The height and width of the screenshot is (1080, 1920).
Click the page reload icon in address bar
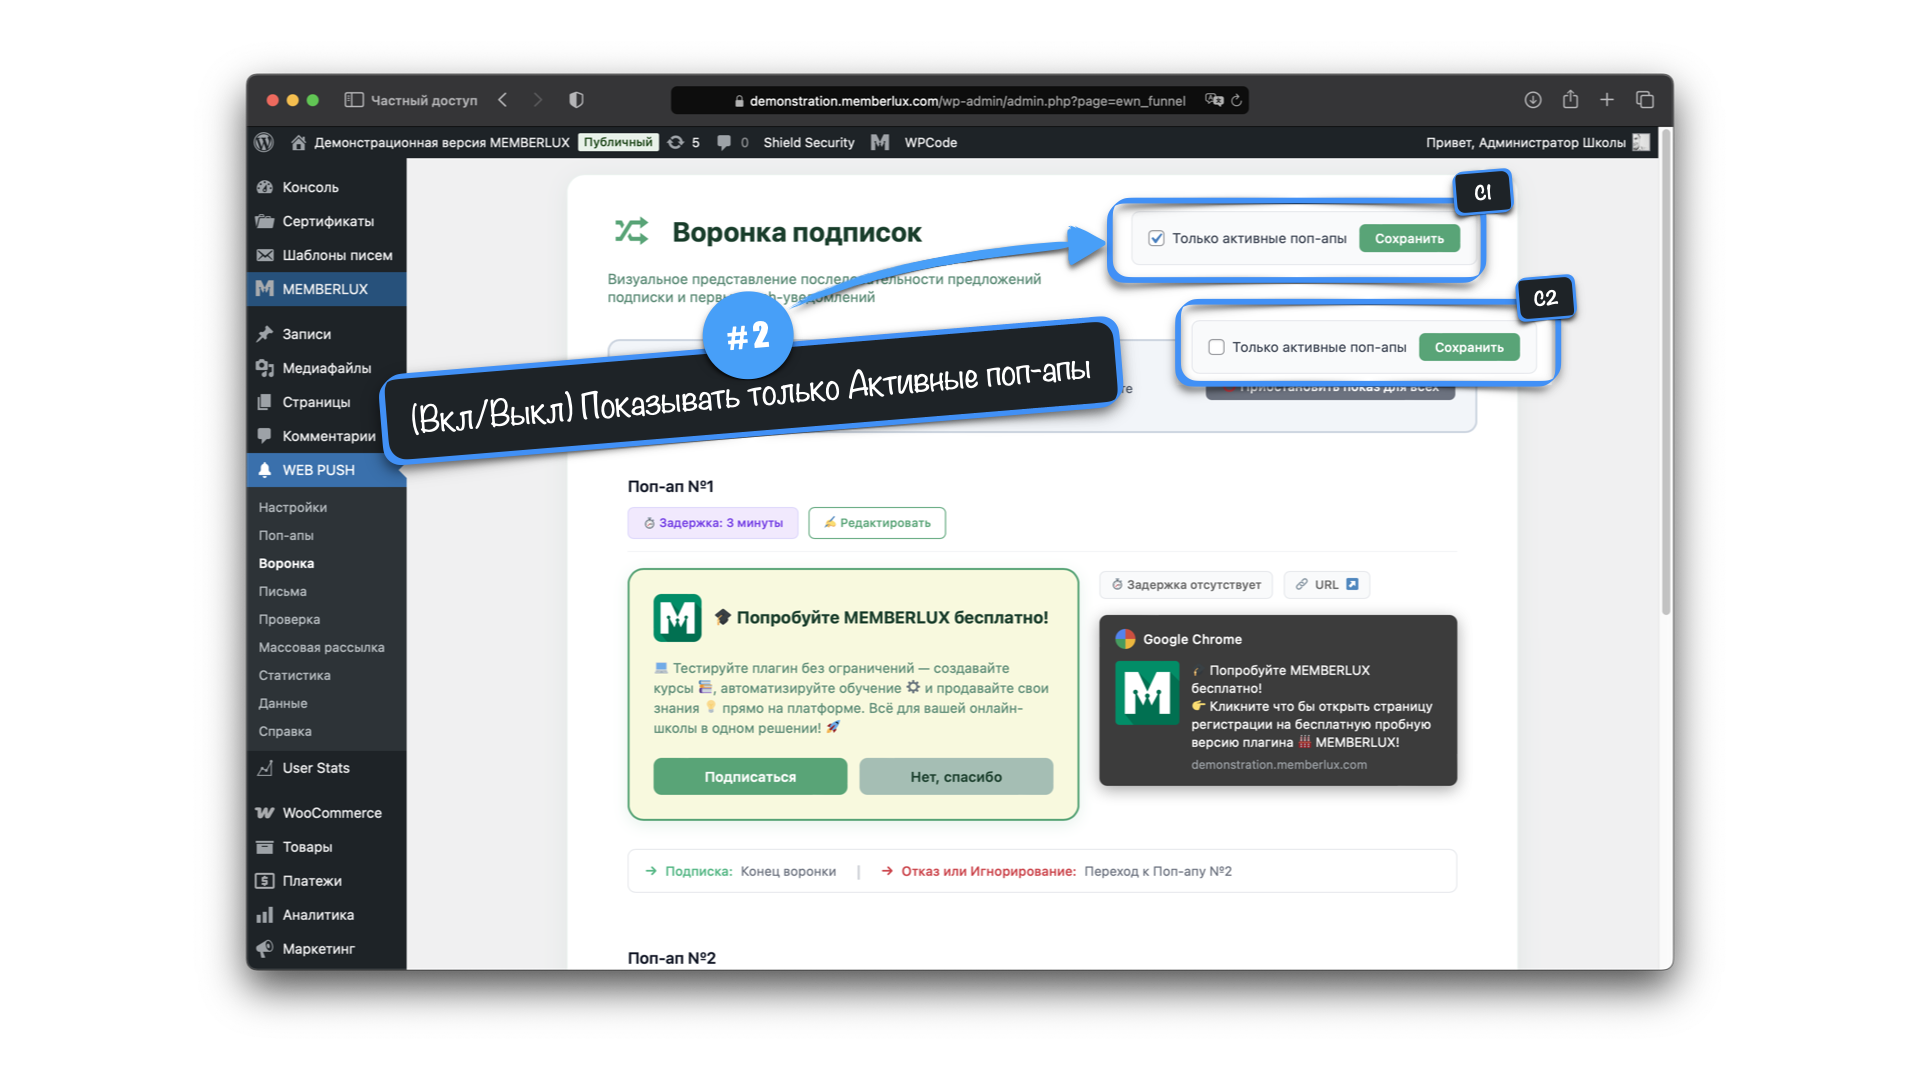coord(1237,100)
